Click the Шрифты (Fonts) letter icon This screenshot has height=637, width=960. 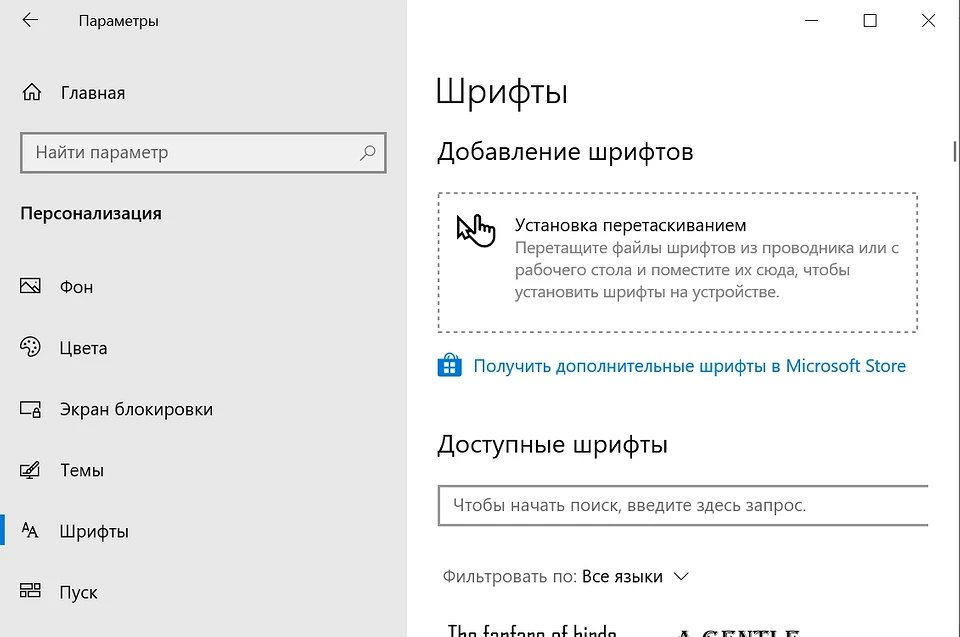30,531
